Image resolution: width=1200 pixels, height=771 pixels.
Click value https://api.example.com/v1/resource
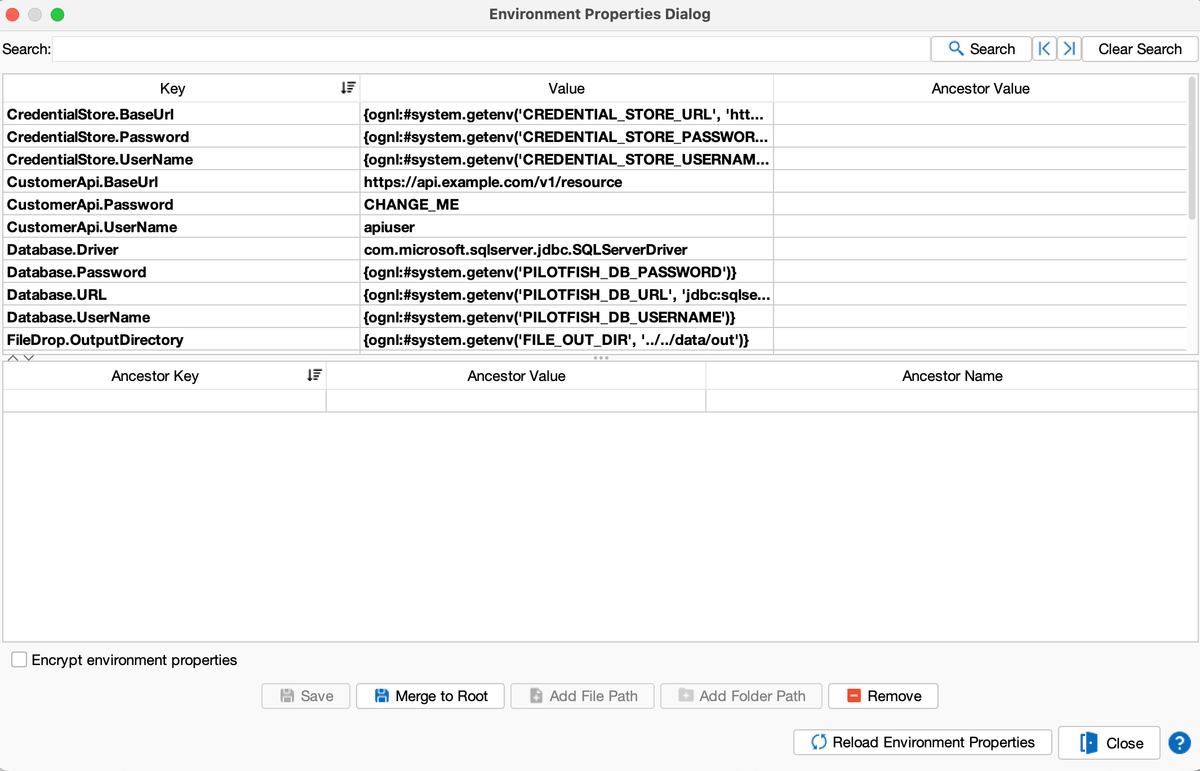point(566,182)
